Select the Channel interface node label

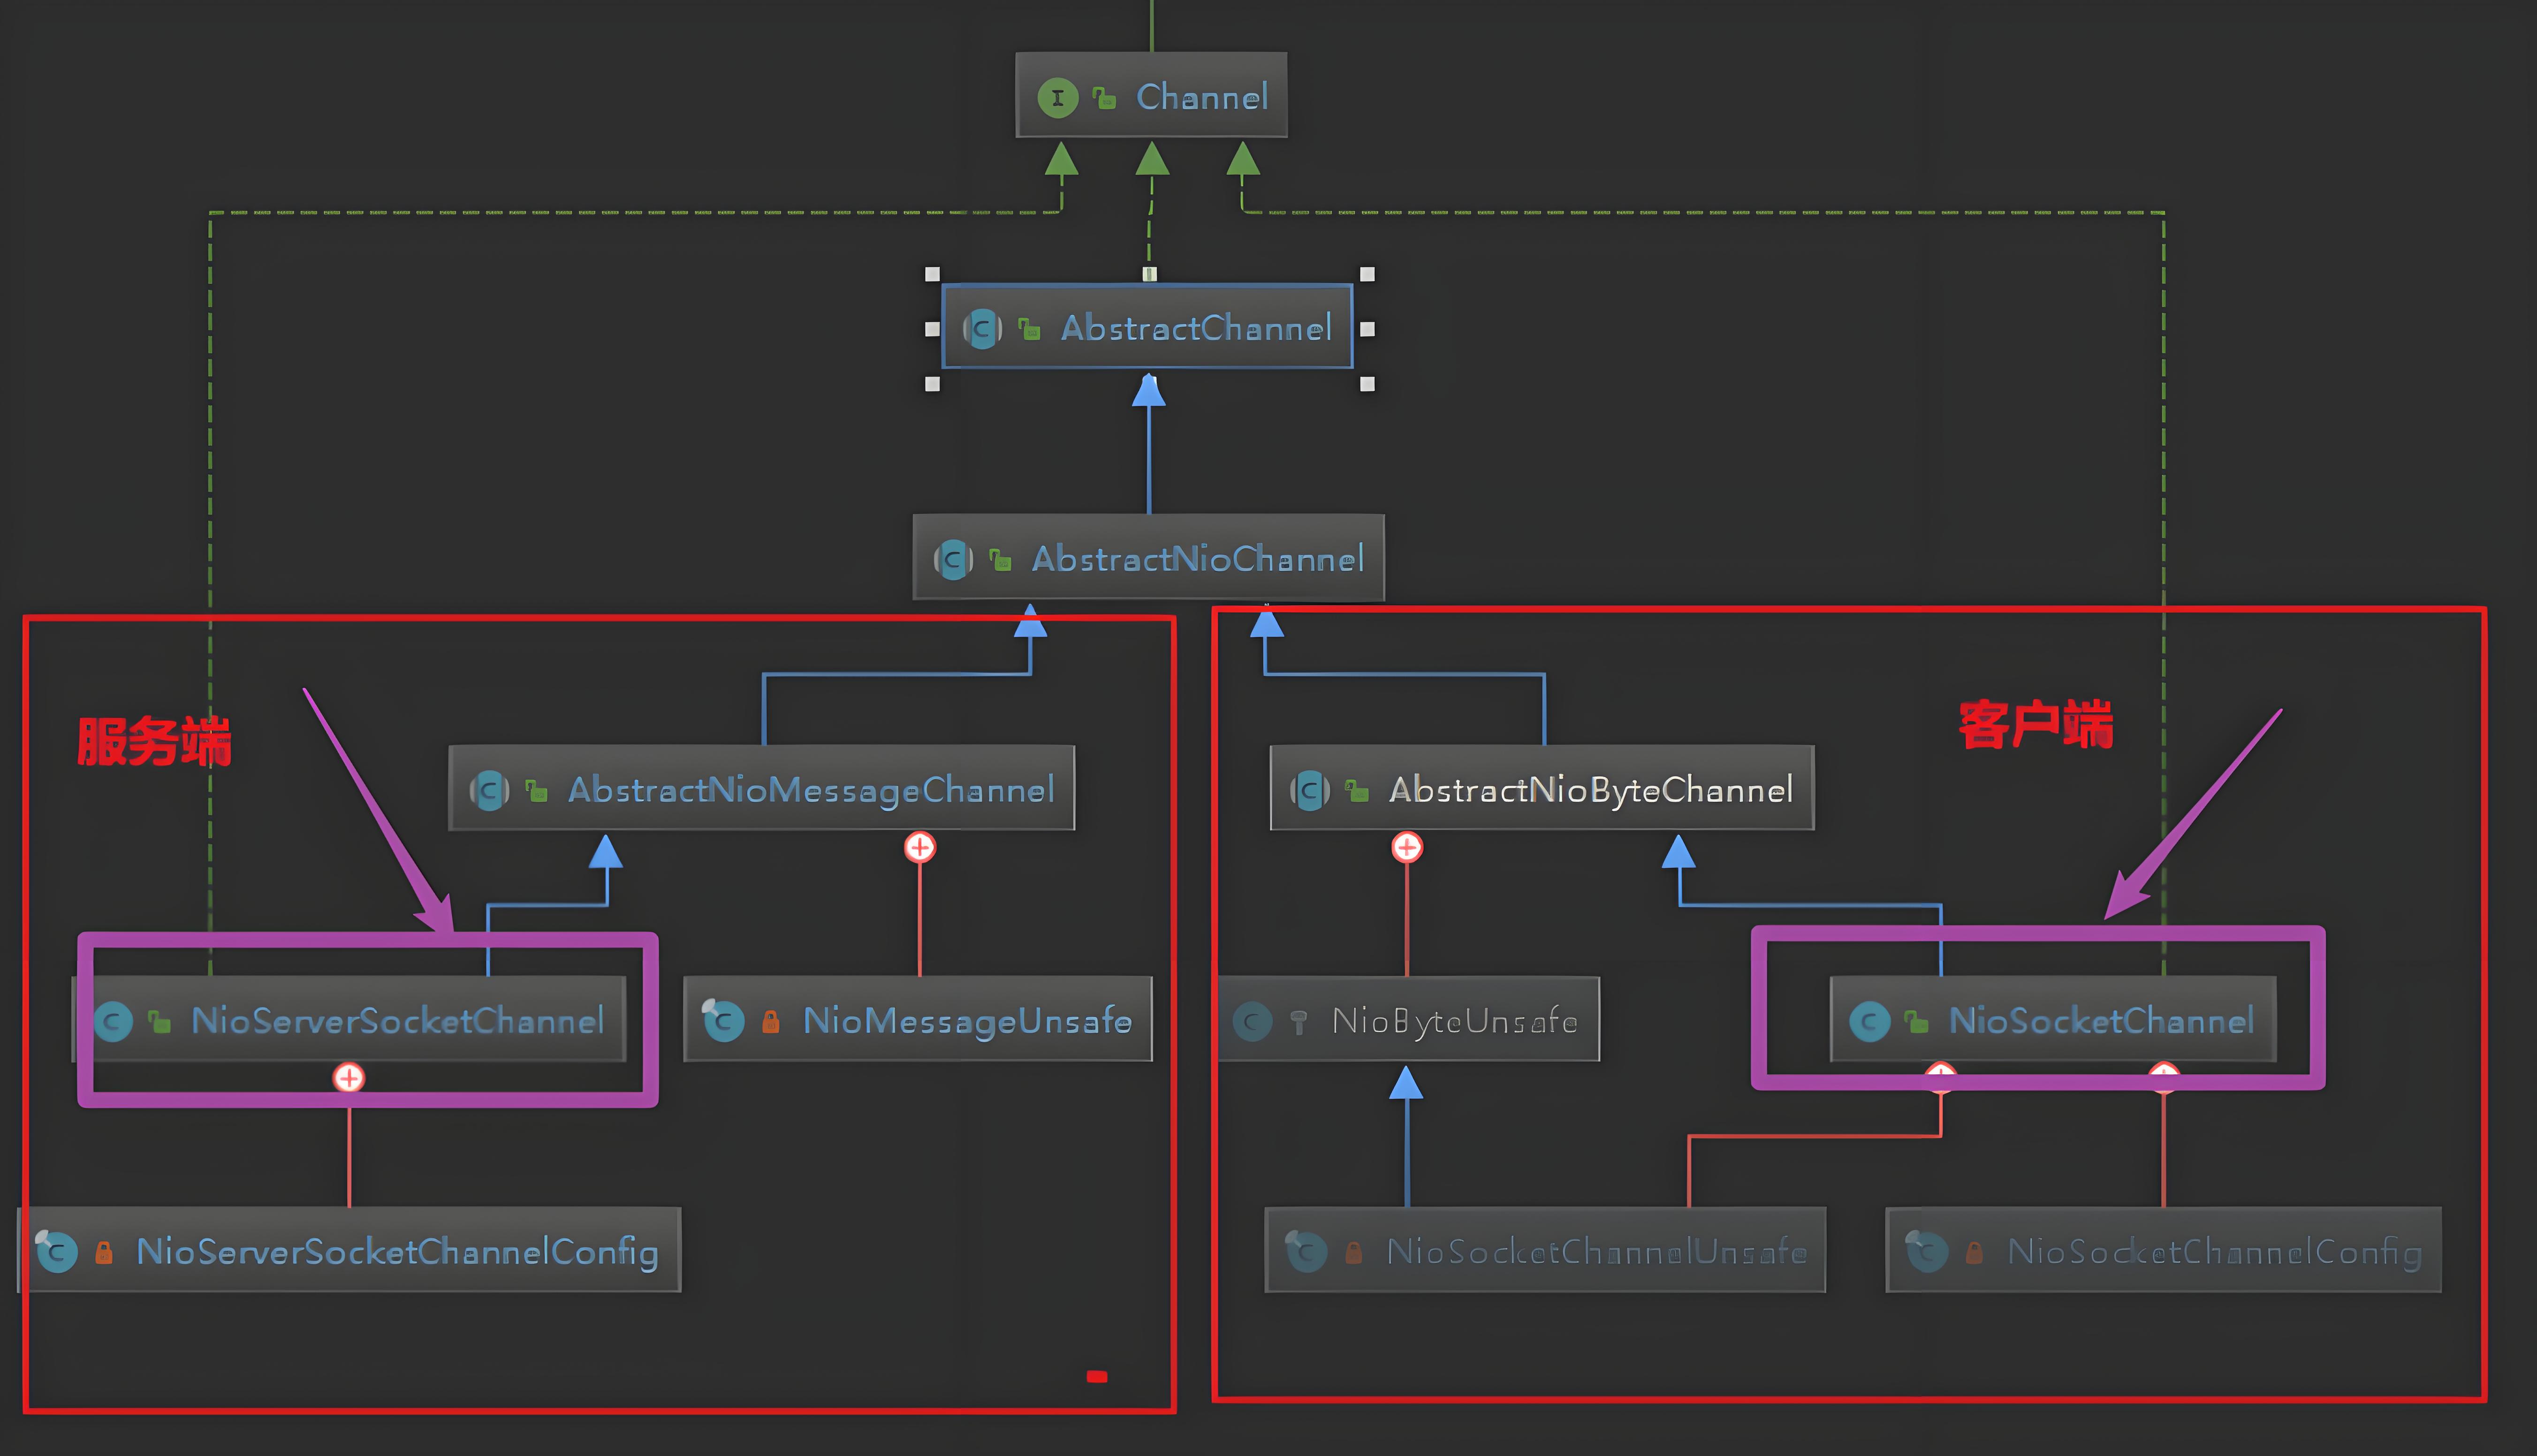point(1202,97)
